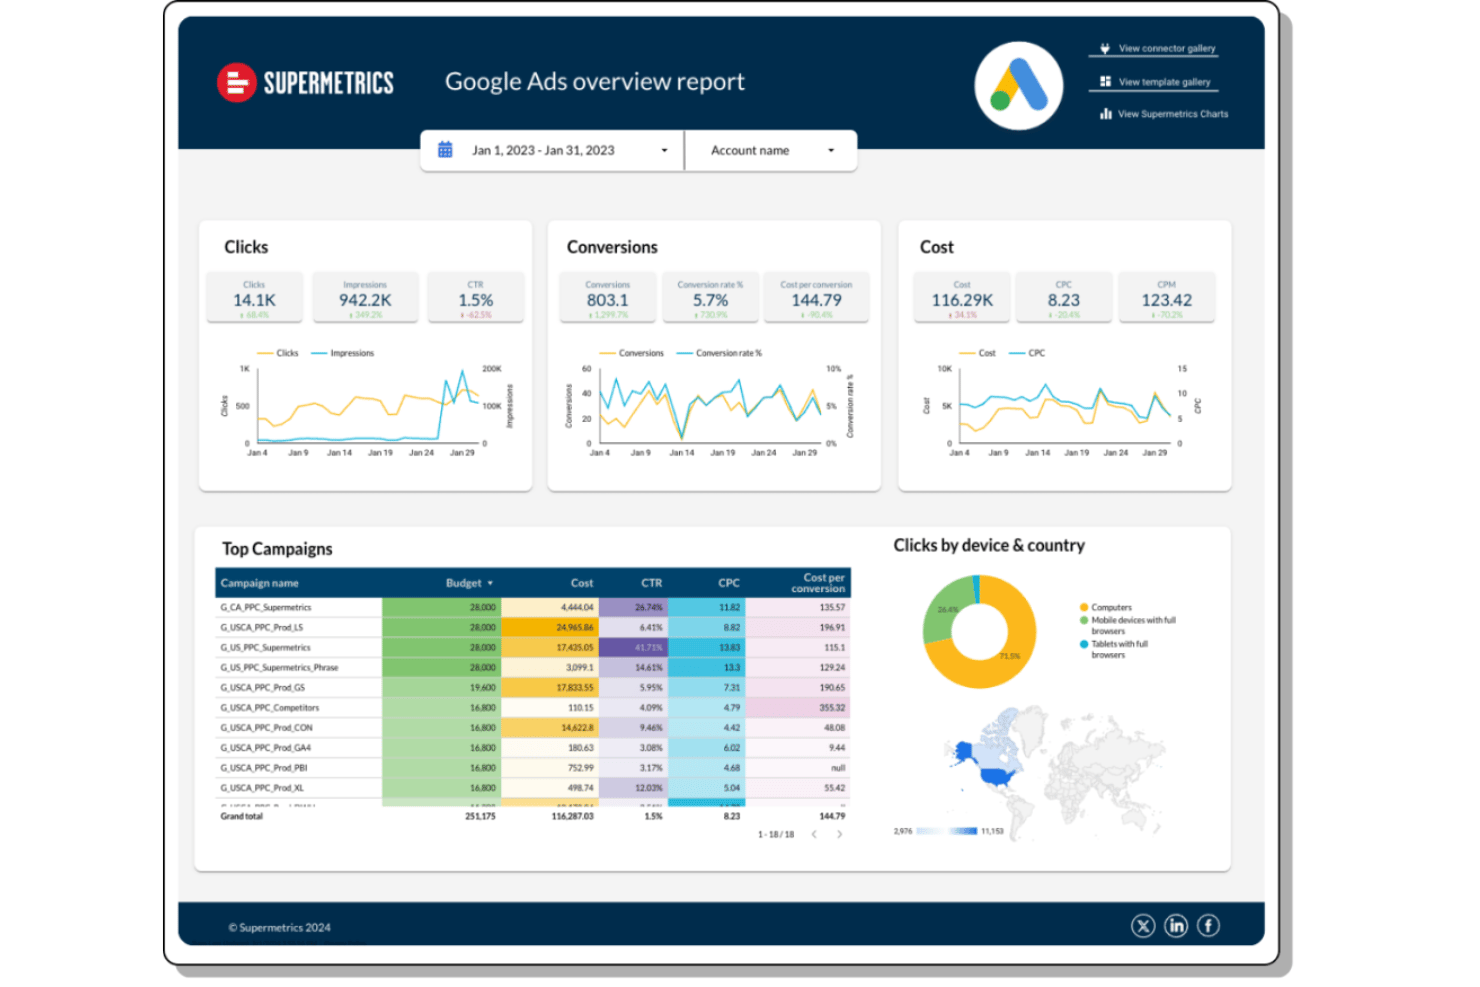The width and height of the screenshot is (1480, 987).
Task: Click the grid icon beside View template gallery
Action: pos(1105,81)
